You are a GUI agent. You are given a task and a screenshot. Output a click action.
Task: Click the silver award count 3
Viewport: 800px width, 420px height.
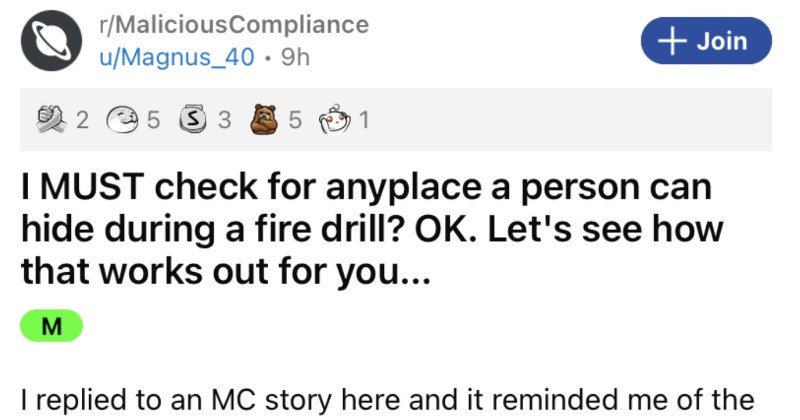pos(224,121)
